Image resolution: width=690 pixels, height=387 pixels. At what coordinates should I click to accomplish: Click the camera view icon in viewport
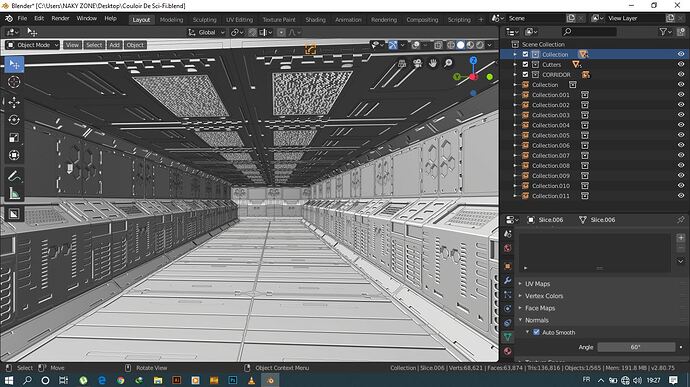(x=417, y=63)
